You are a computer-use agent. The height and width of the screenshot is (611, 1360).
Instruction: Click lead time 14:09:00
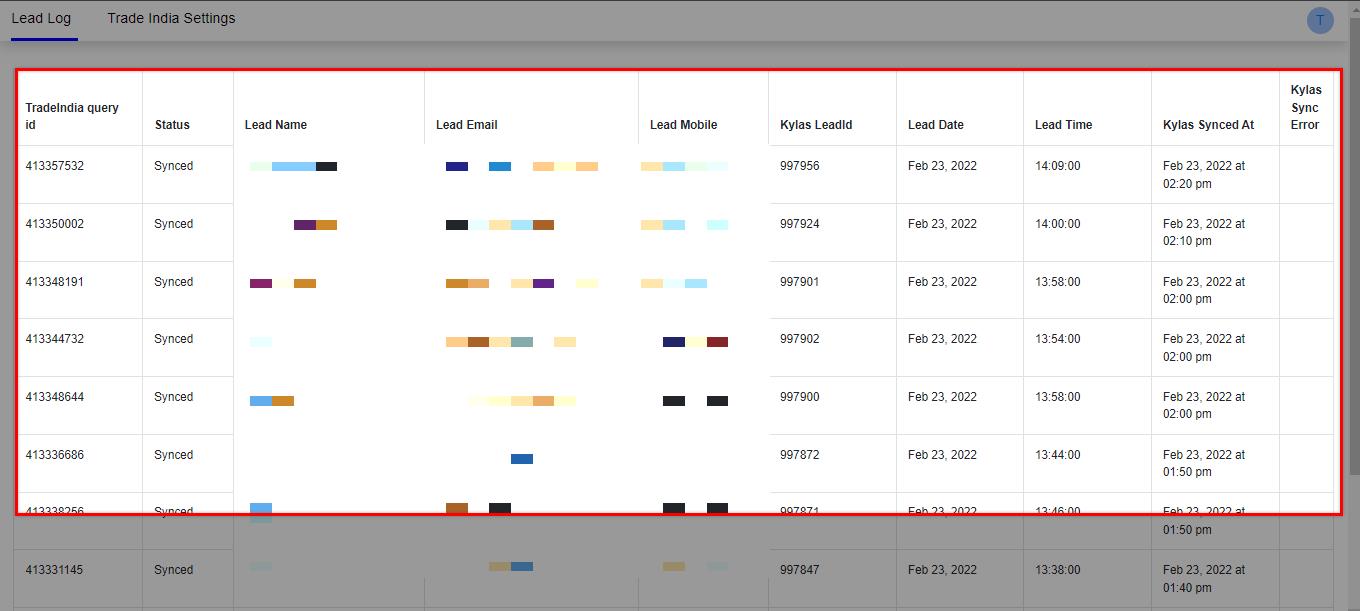[x=1058, y=166]
